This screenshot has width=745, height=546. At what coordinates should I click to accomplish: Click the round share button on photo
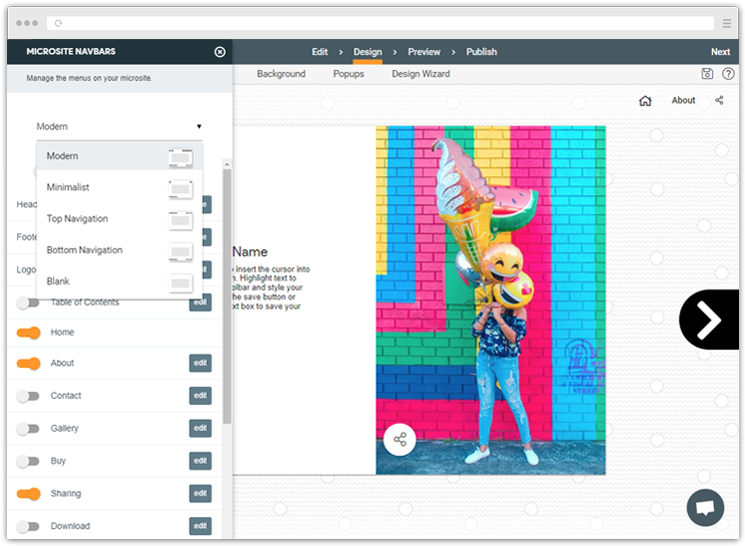pos(400,440)
